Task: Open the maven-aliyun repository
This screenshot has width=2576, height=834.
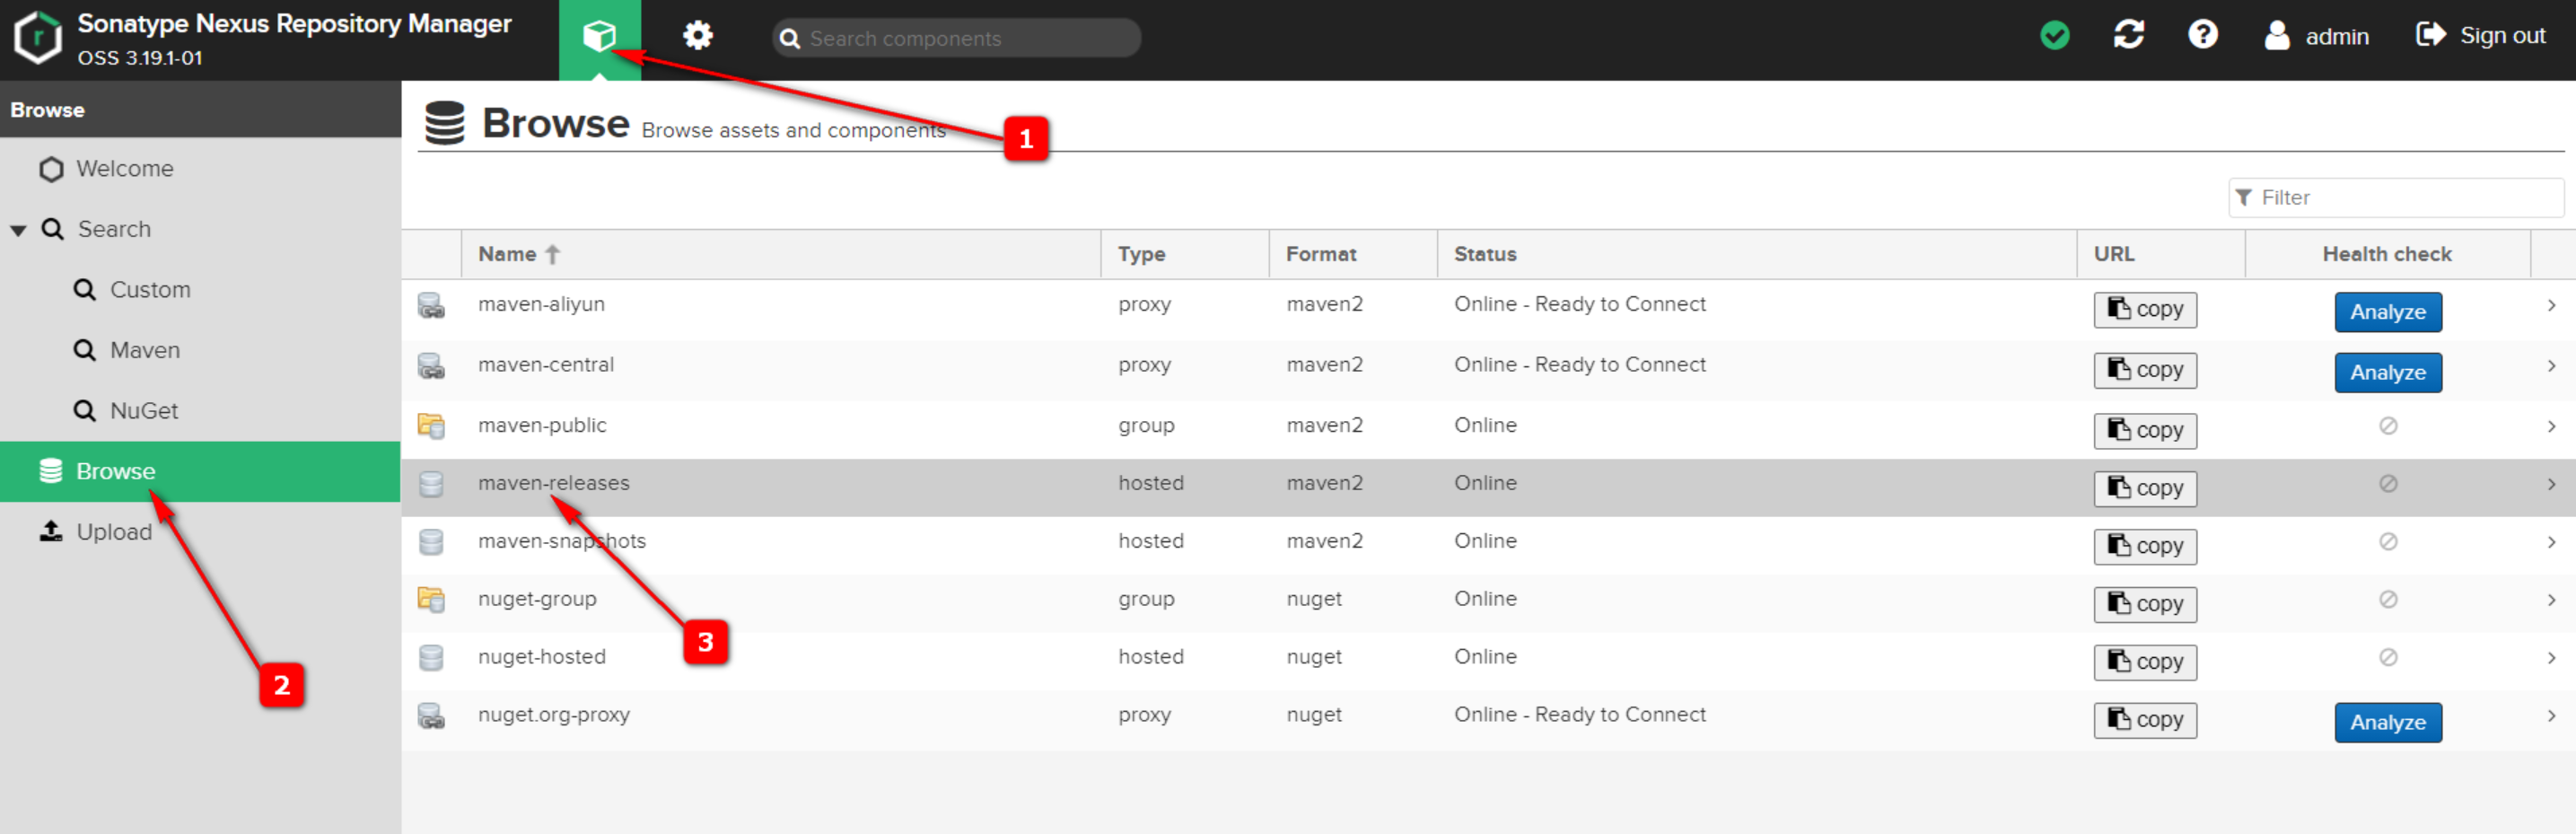Action: click(x=541, y=304)
